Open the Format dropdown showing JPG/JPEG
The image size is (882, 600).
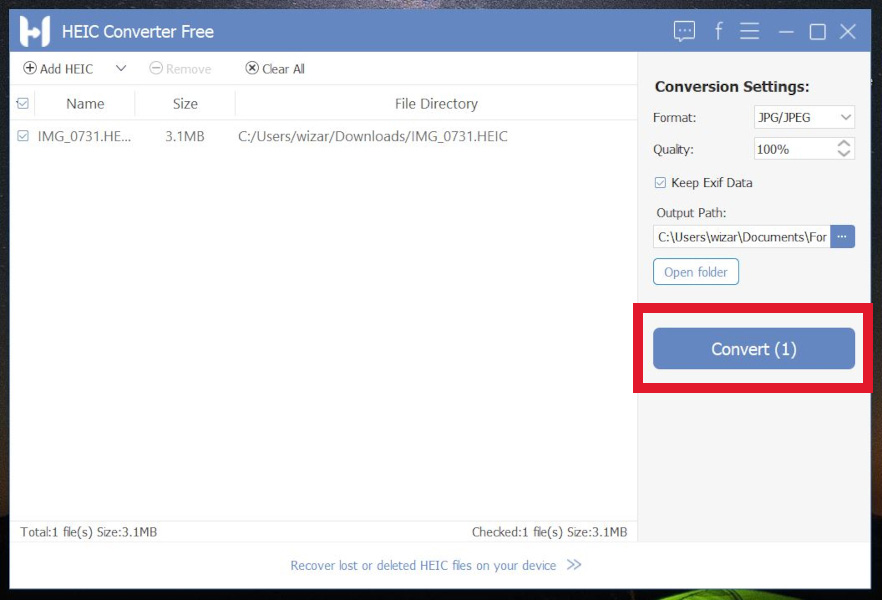click(804, 116)
